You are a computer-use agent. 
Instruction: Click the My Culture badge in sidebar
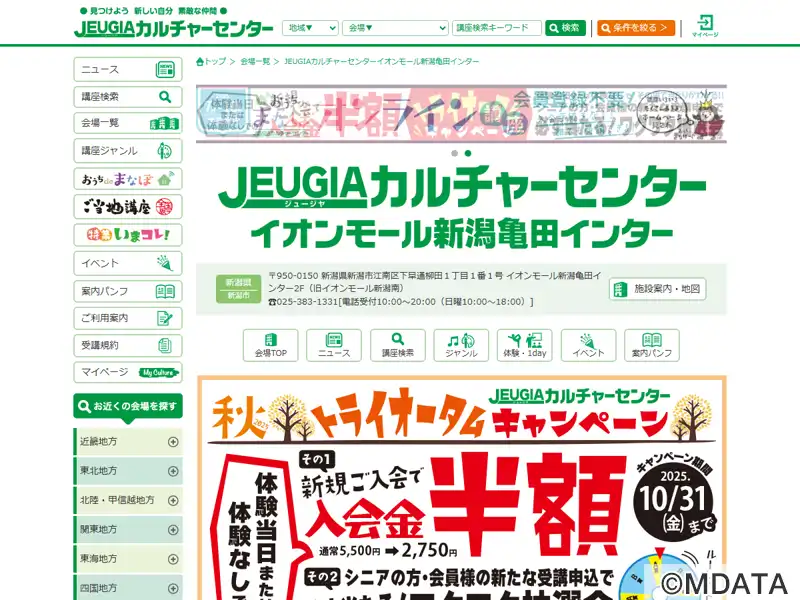[x=159, y=372]
